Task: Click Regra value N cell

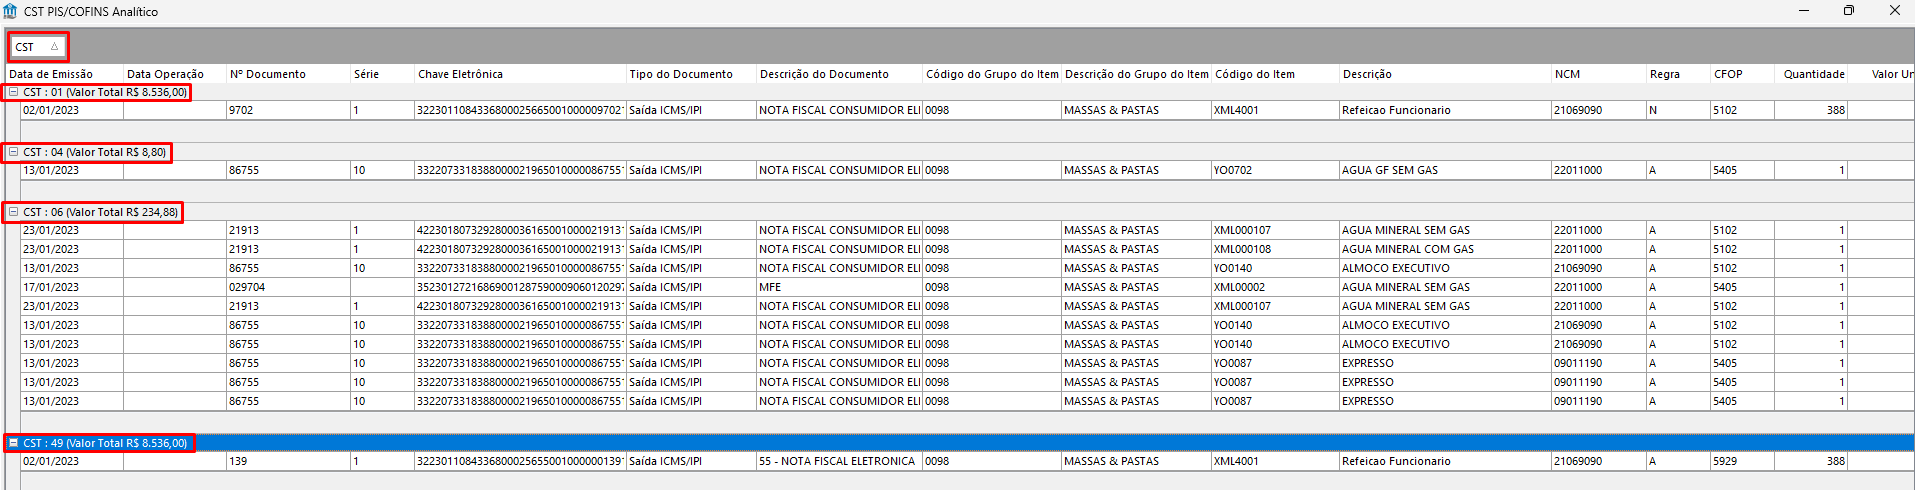Action: point(1678,110)
